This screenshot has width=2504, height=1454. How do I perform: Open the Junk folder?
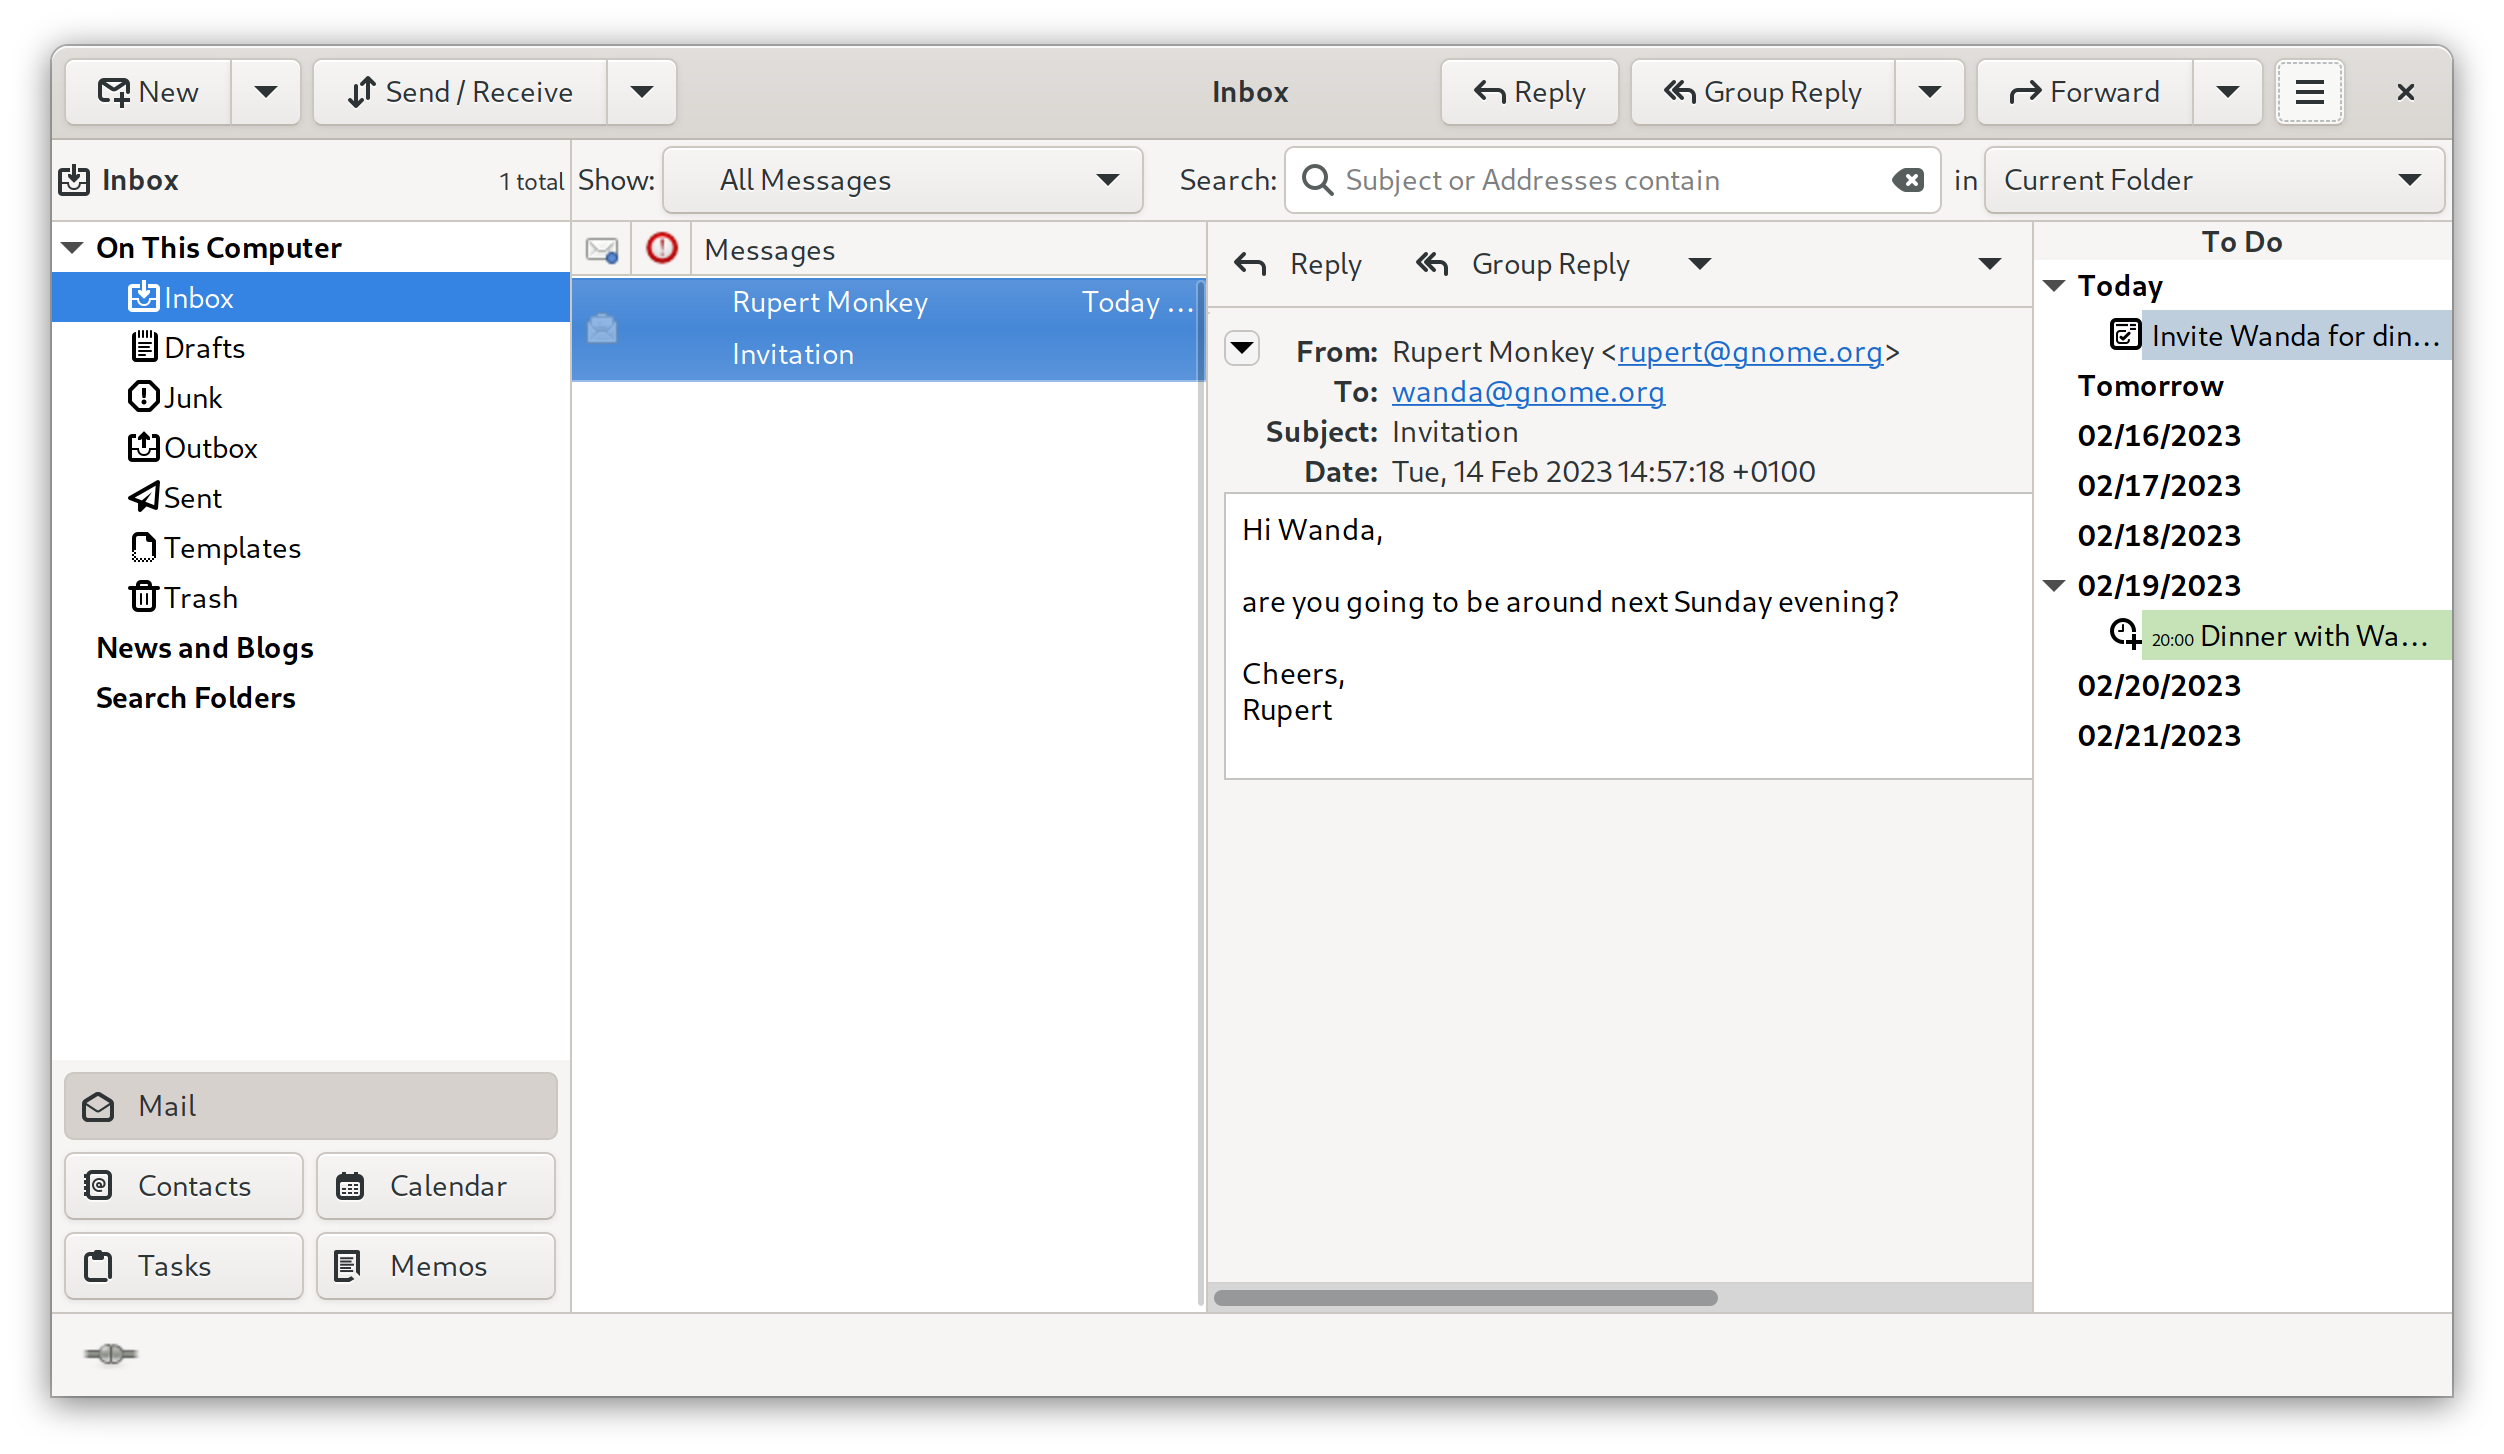pos(192,398)
